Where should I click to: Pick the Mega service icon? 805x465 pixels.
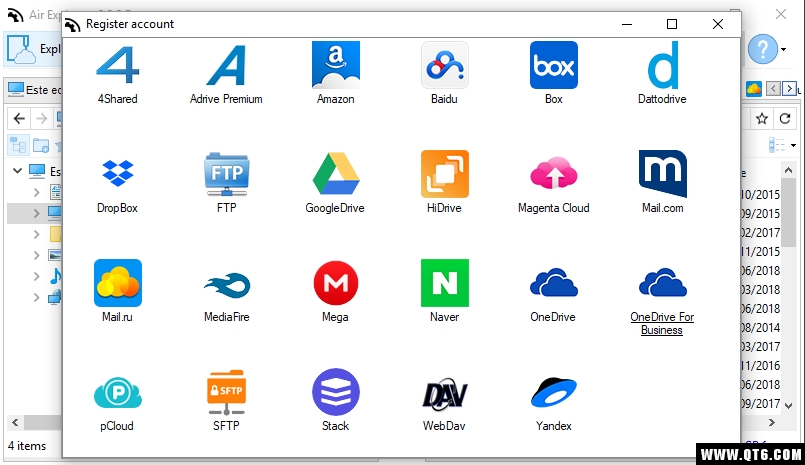pyautogui.click(x=335, y=292)
